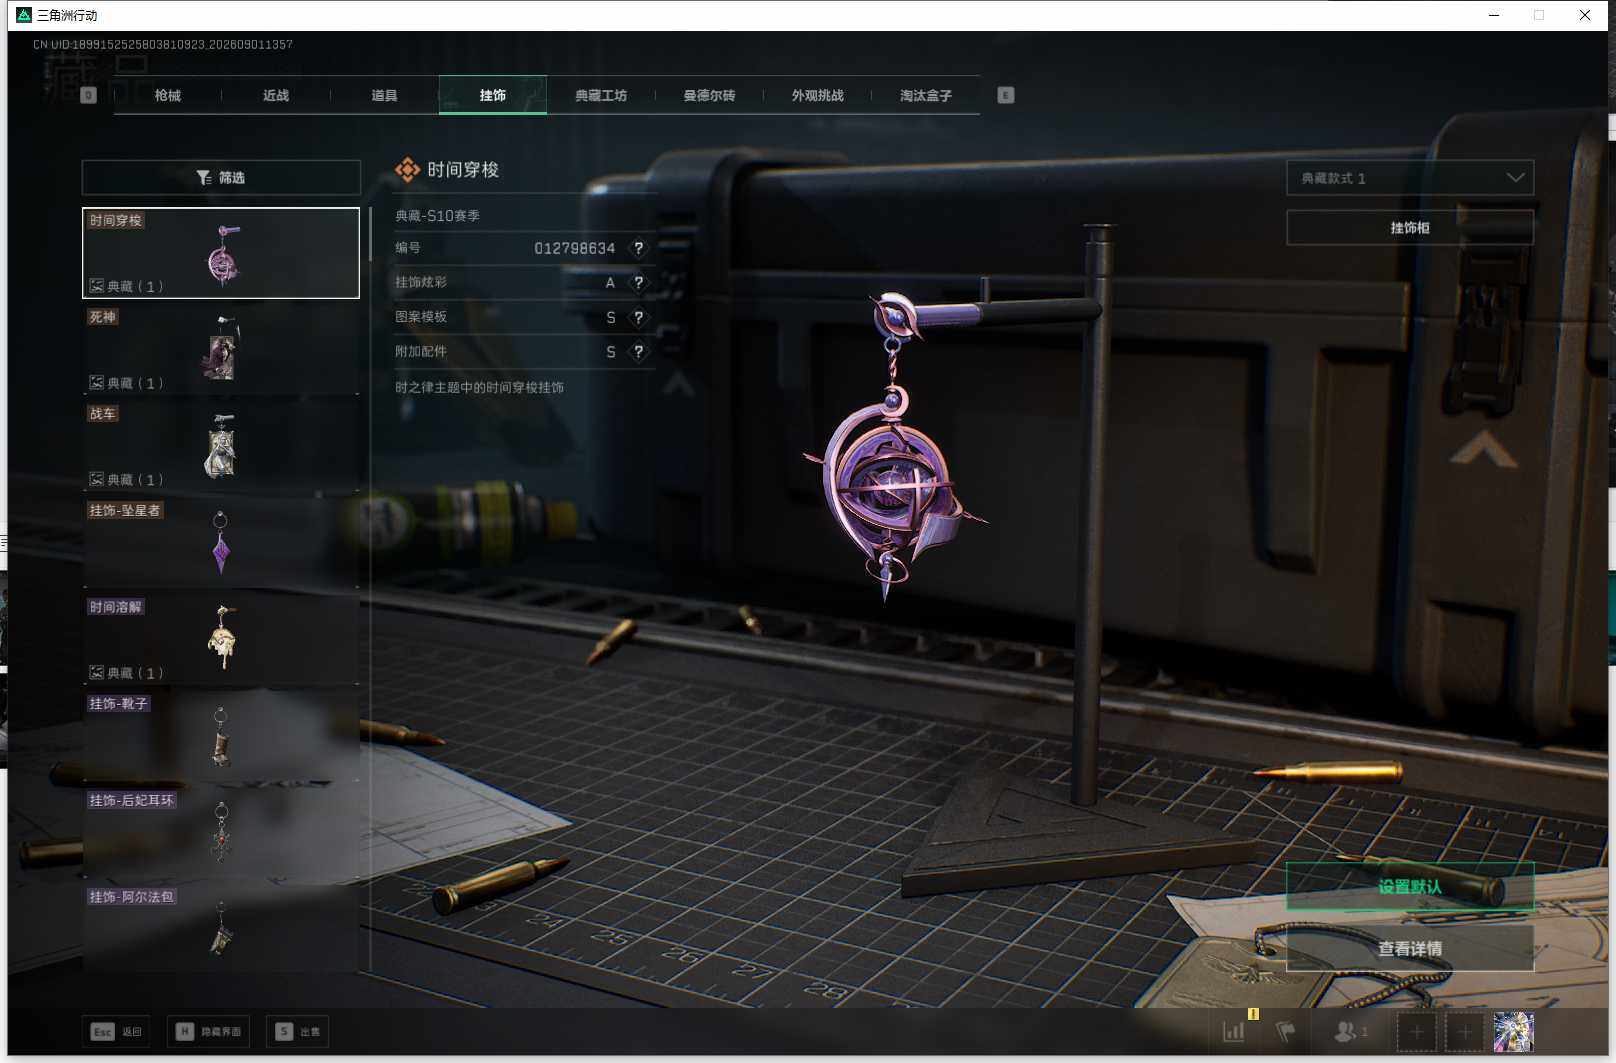Open the 道具 tab
The height and width of the screenshot is (1063, 1616).
pos(384,95)
